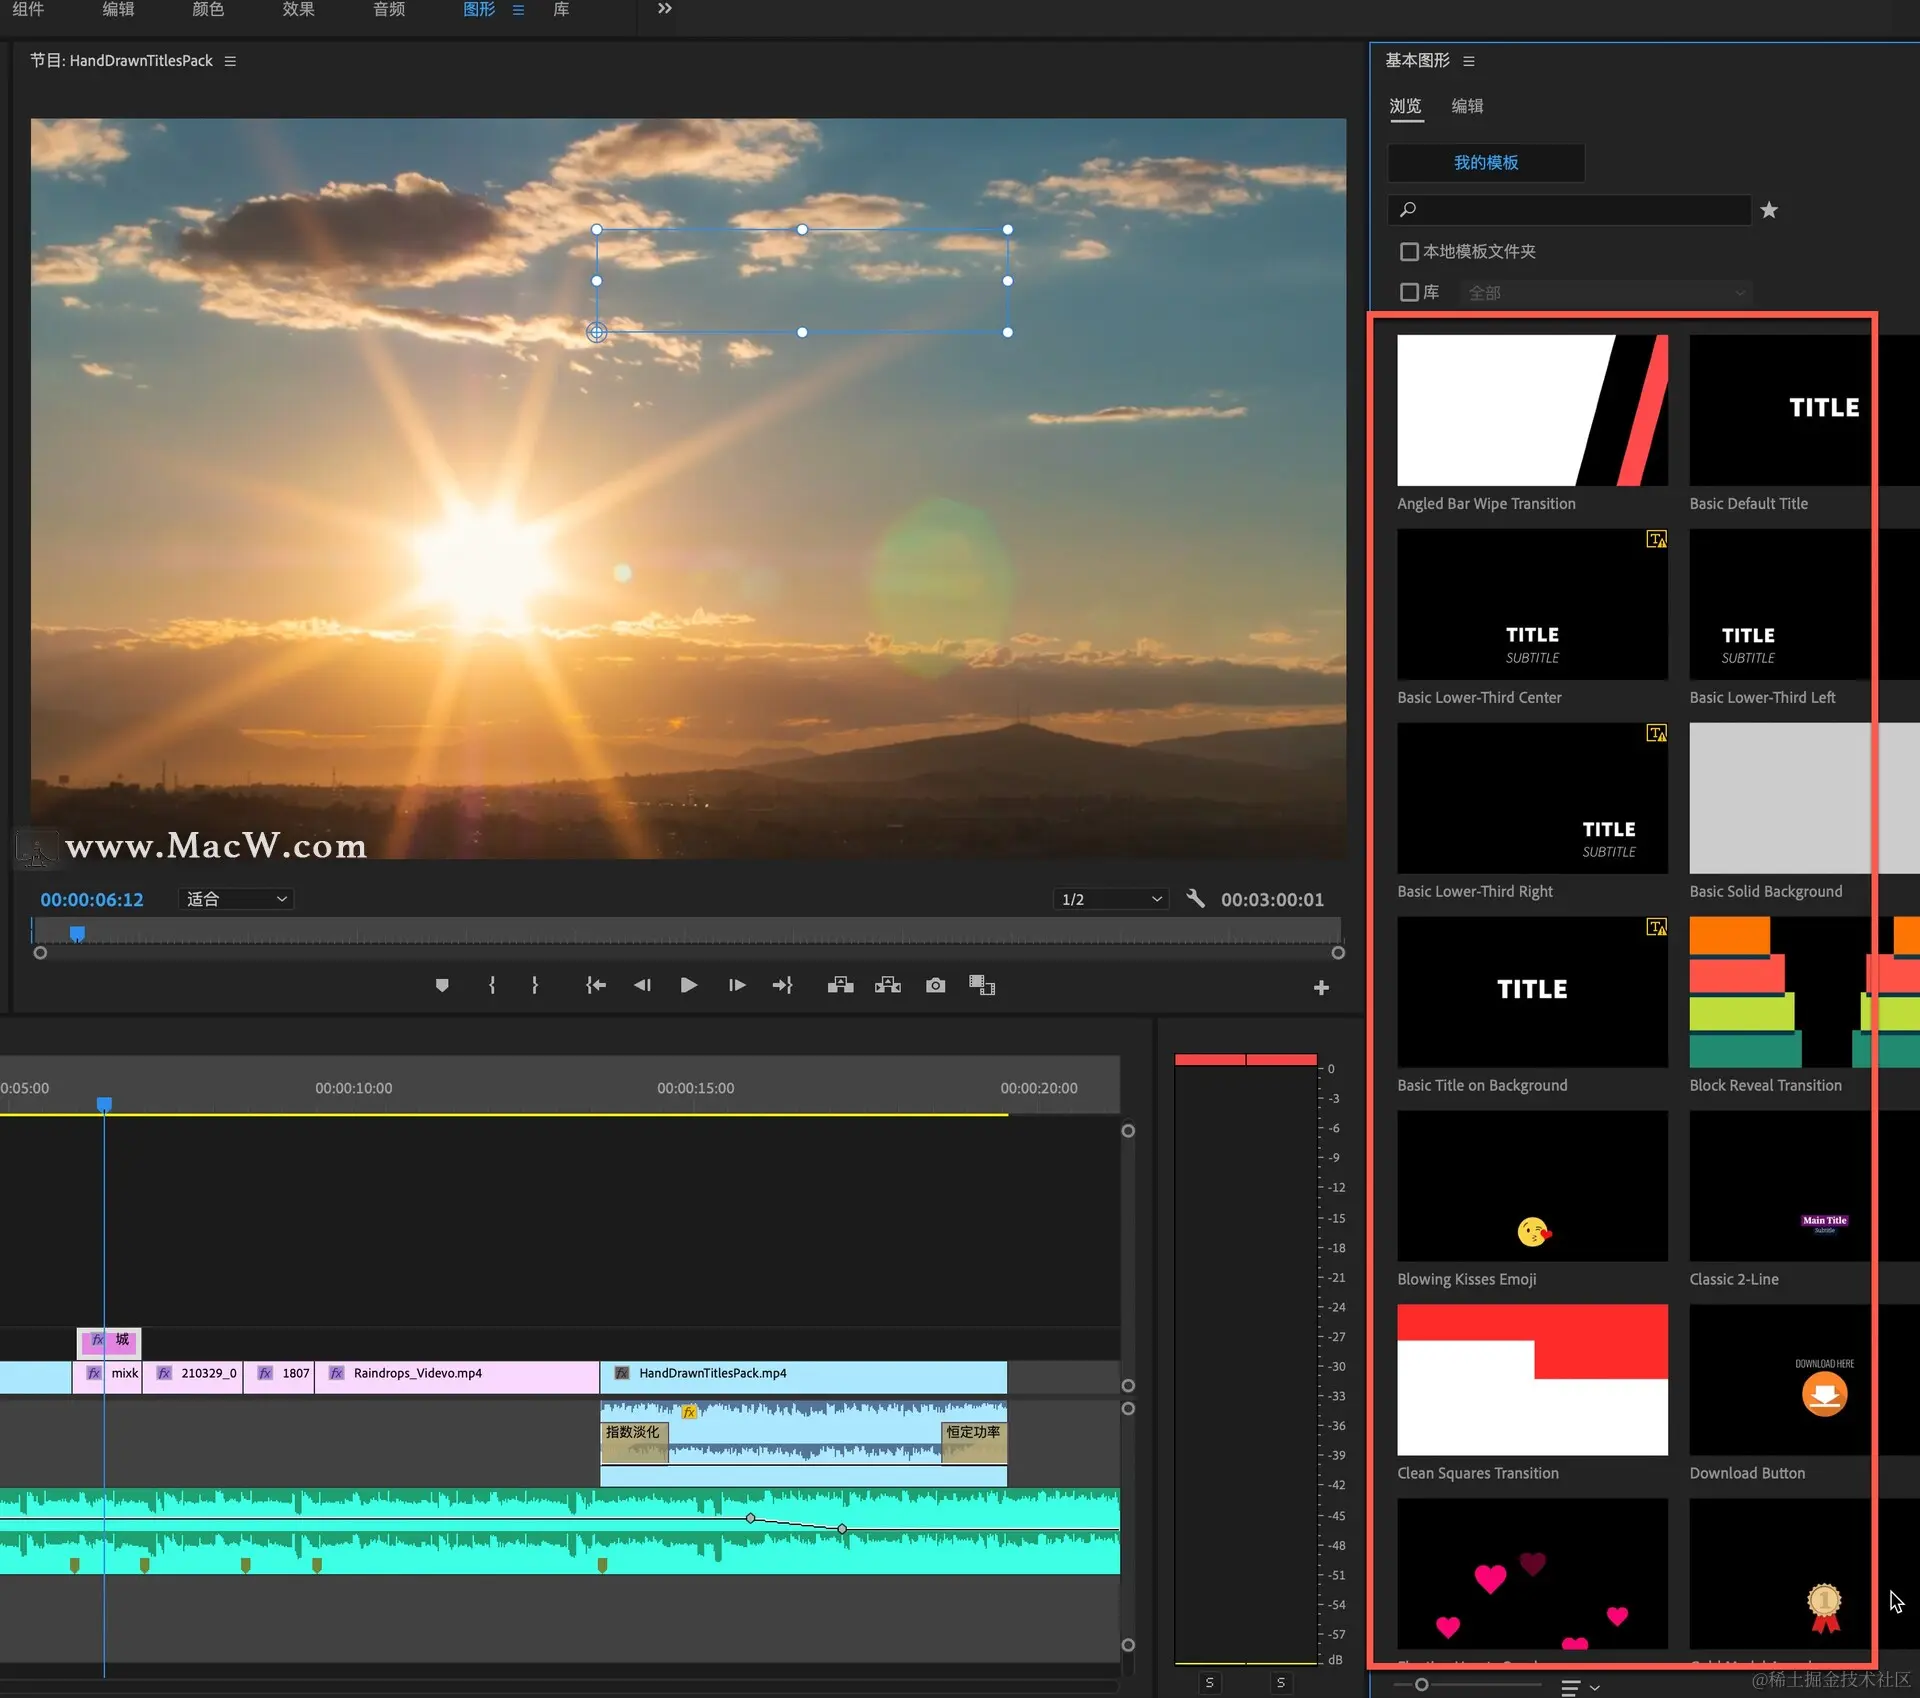
Task: Click the Go to In point icon
Action: 595,985
